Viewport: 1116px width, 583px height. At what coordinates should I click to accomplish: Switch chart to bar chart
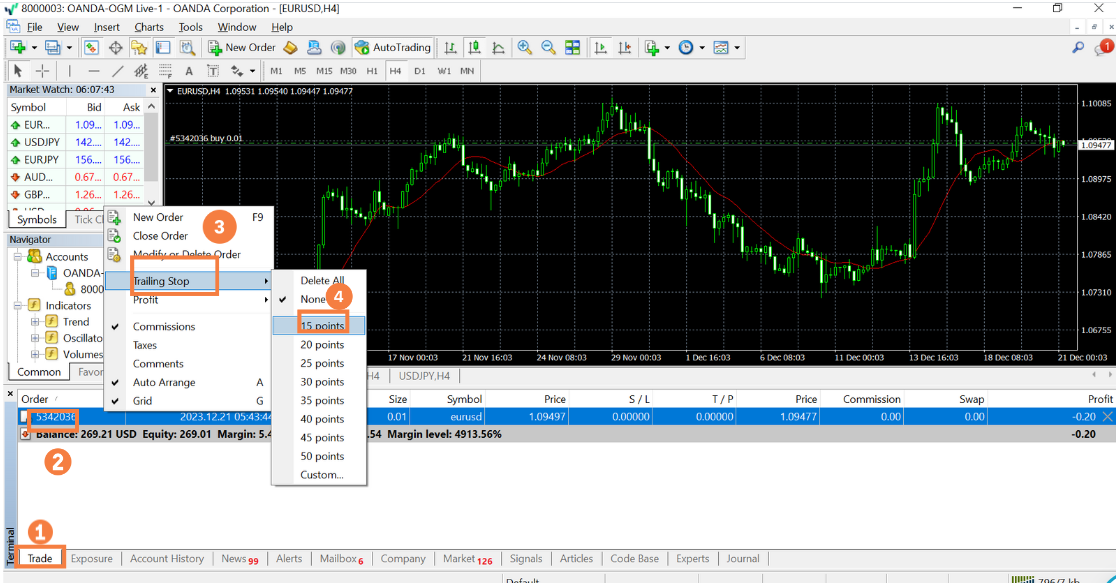point(451,48)
